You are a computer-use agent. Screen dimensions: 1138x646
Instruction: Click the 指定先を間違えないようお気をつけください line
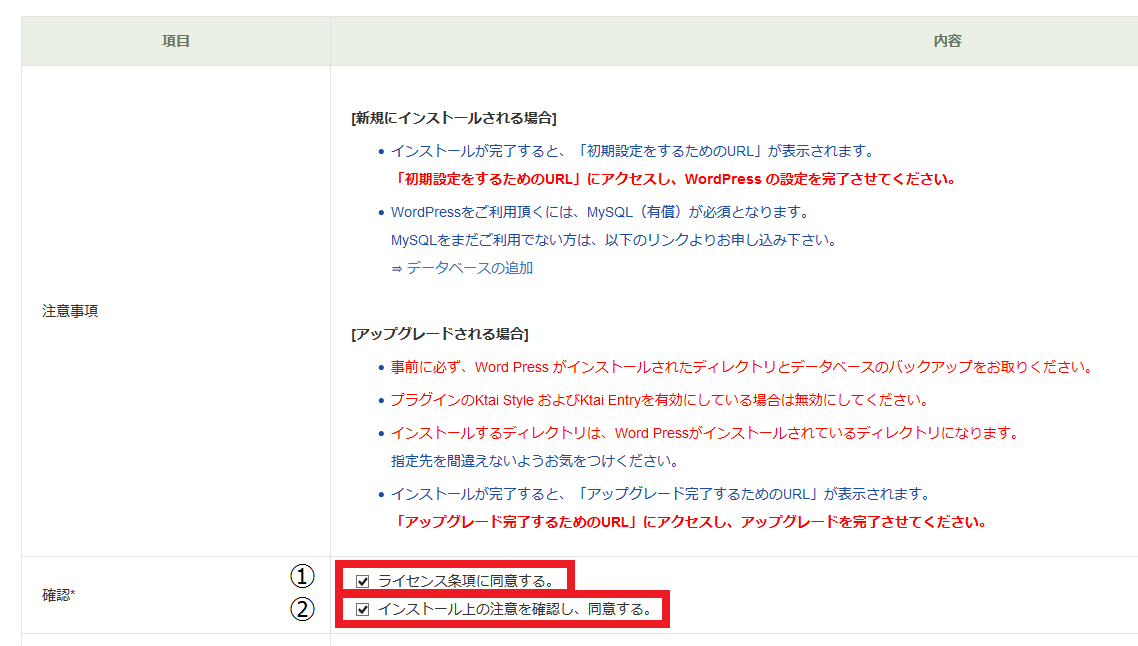click(534, 461)
